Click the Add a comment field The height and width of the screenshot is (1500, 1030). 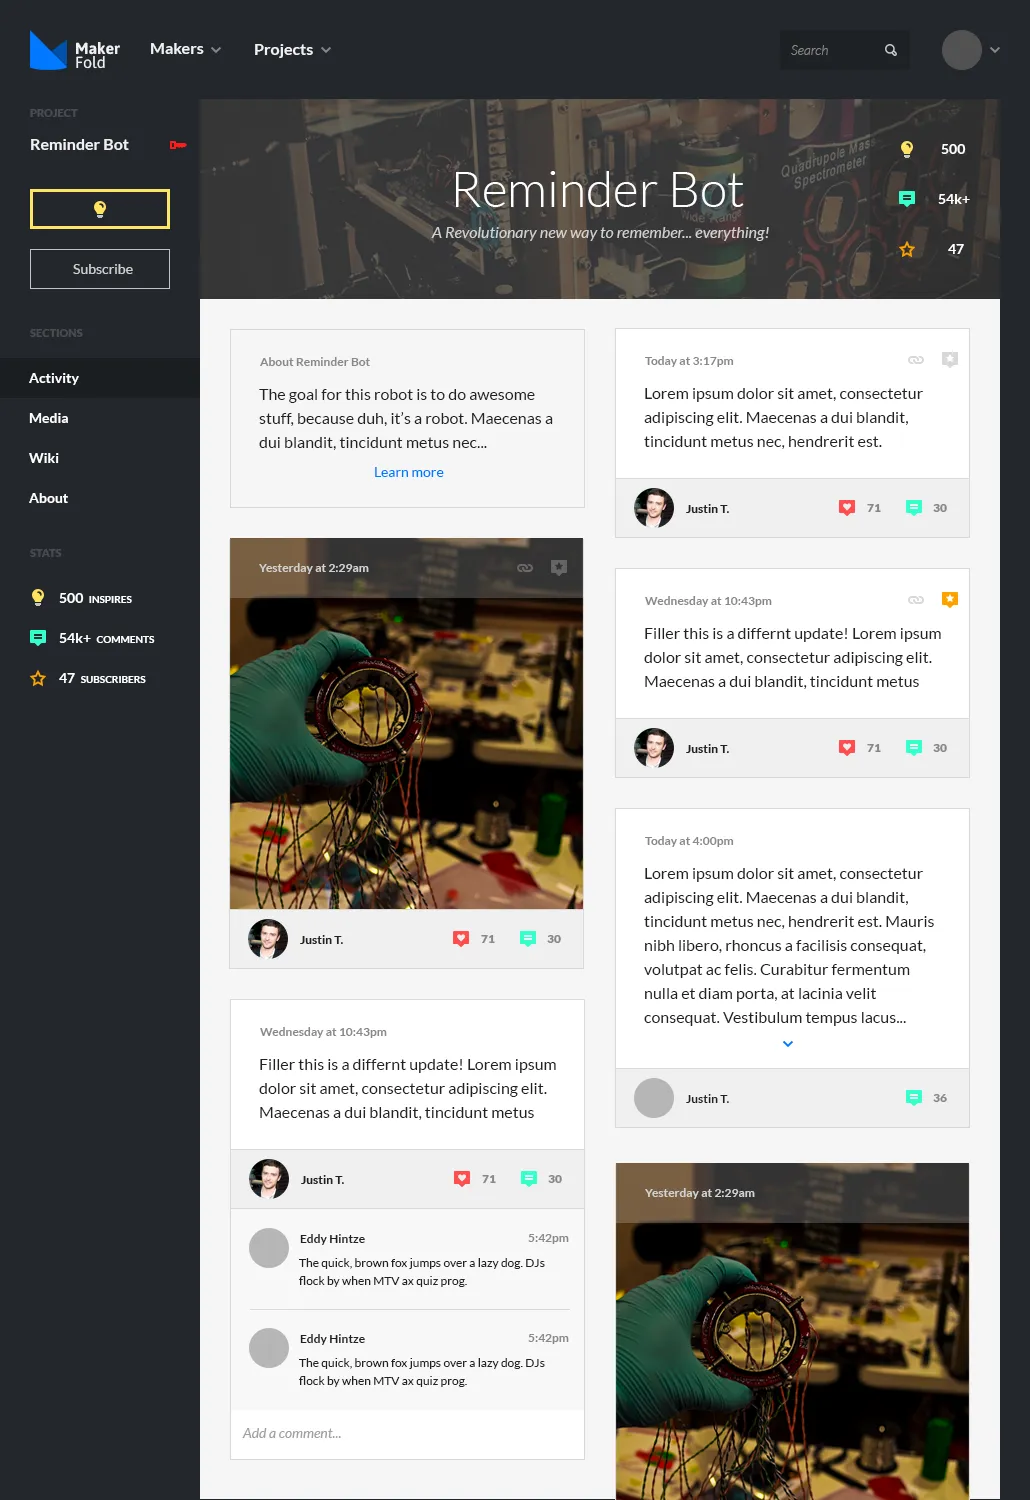407,1434
